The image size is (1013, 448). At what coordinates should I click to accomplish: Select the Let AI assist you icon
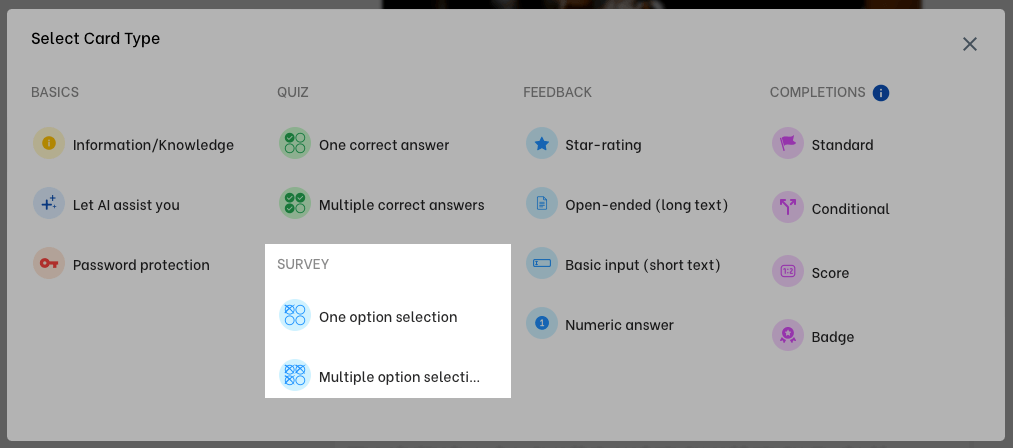[49, 204]
